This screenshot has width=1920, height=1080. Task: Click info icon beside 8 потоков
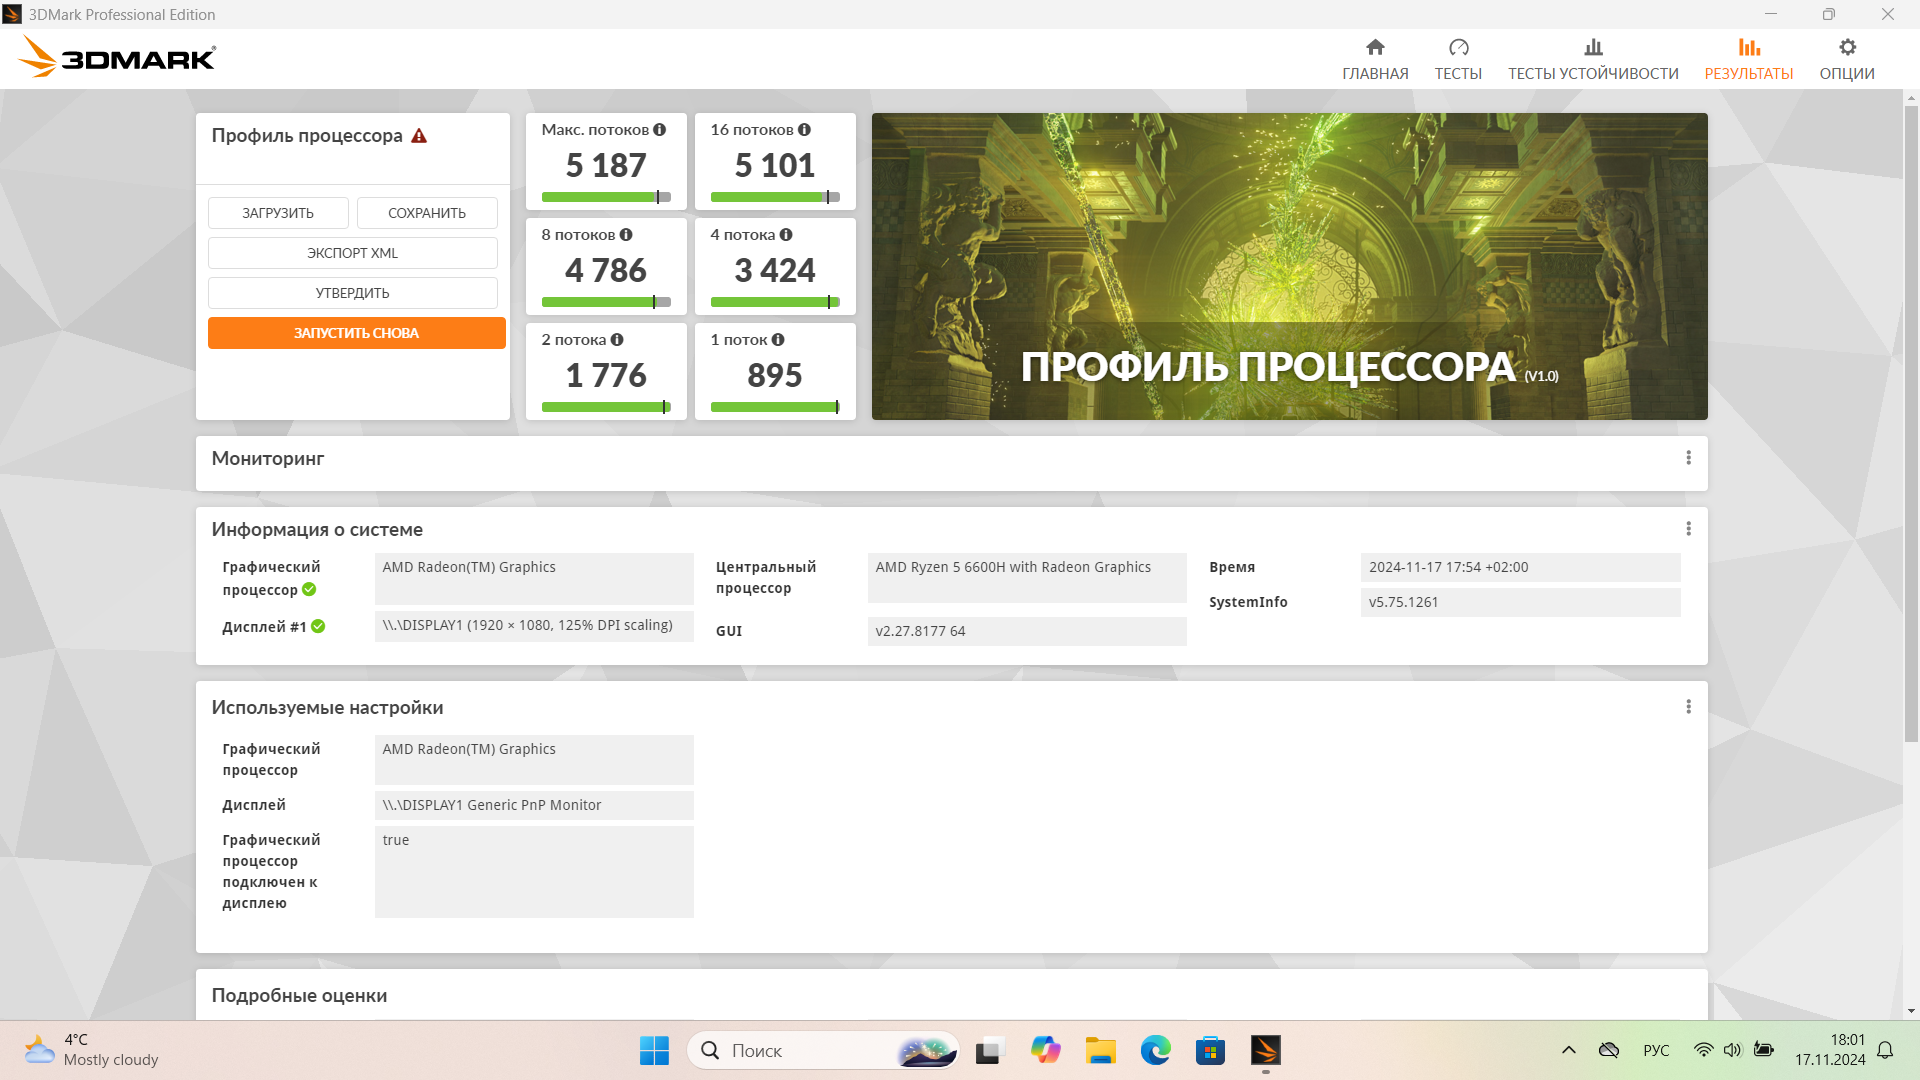[626, 235]
